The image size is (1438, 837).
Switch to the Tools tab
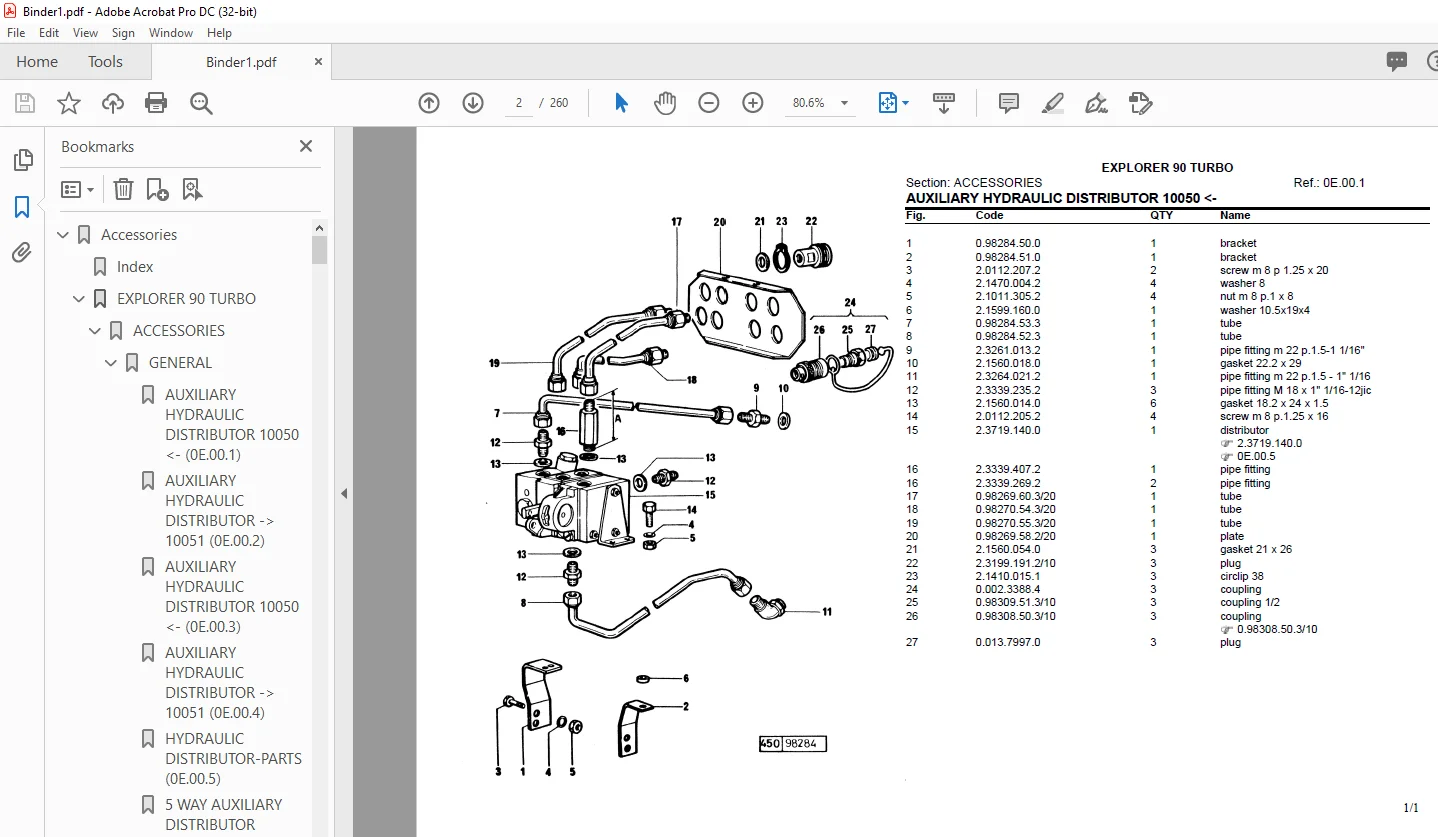(105, 62)
